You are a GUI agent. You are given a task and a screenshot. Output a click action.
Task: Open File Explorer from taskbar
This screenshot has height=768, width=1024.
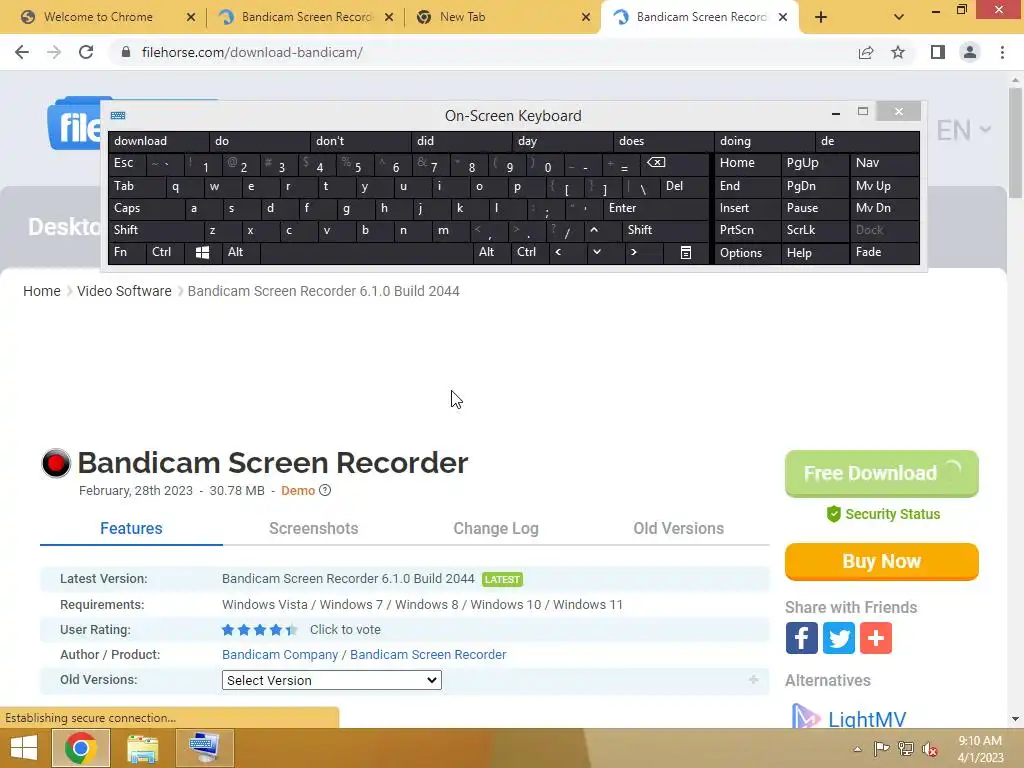(x=142, y=748)
